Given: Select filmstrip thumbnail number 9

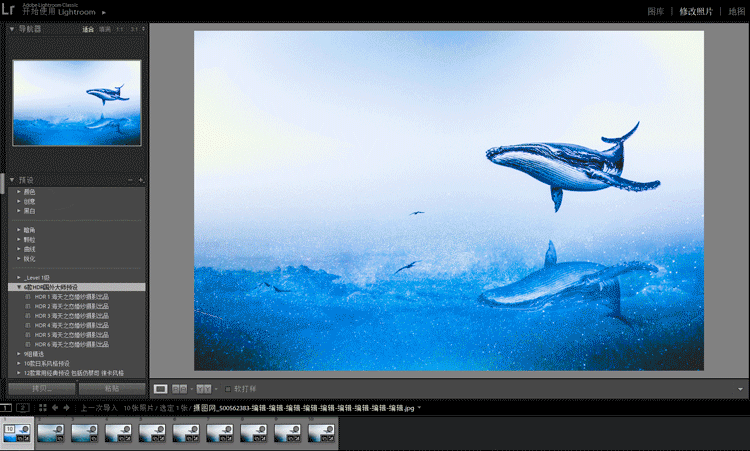Looking at the screenshot, I should tap(288, 433).
